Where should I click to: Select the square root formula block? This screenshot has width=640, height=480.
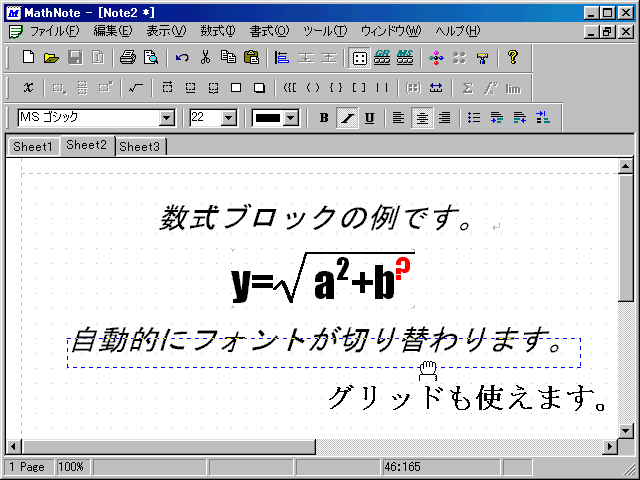coord(323,278)
